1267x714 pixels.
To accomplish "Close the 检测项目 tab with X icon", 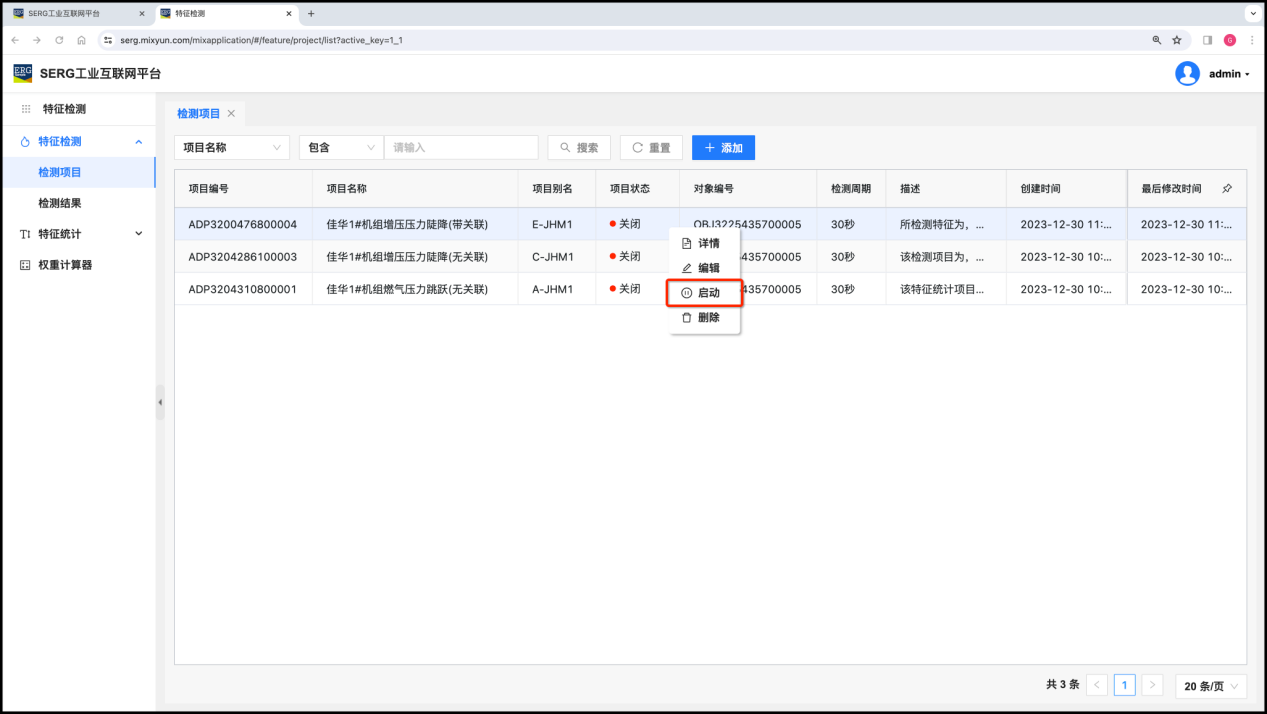I will pyautogui.click(x=231, y=114).
